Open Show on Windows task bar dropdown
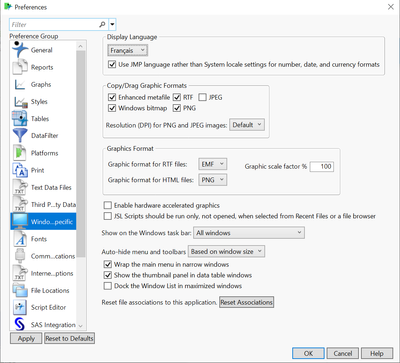 [x=249, y=233]
